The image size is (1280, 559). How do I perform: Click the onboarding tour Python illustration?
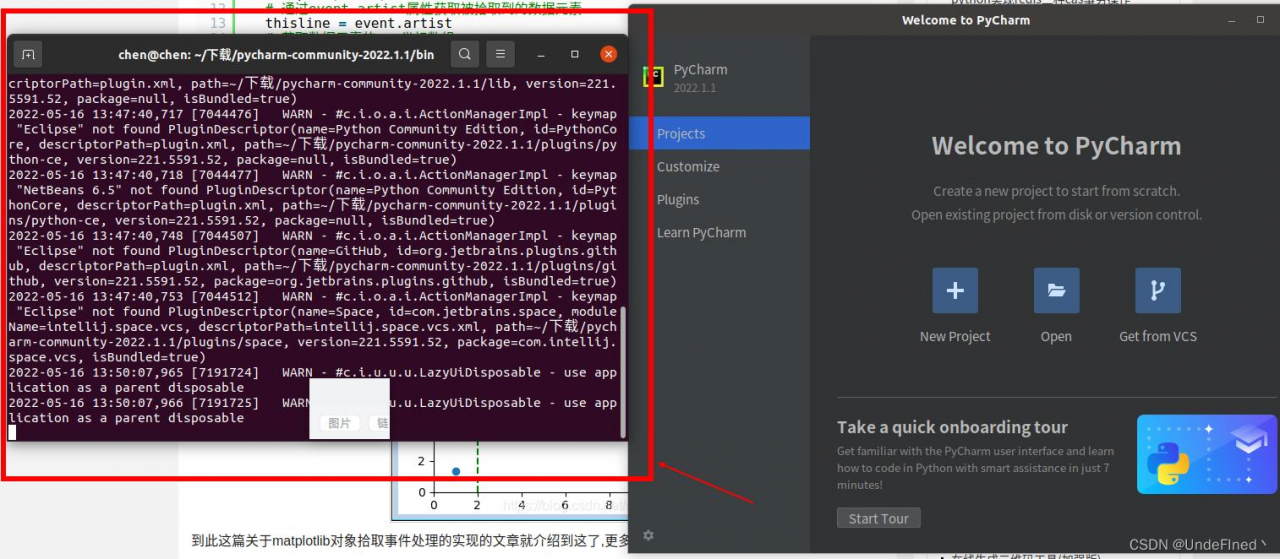[1207, 454]
